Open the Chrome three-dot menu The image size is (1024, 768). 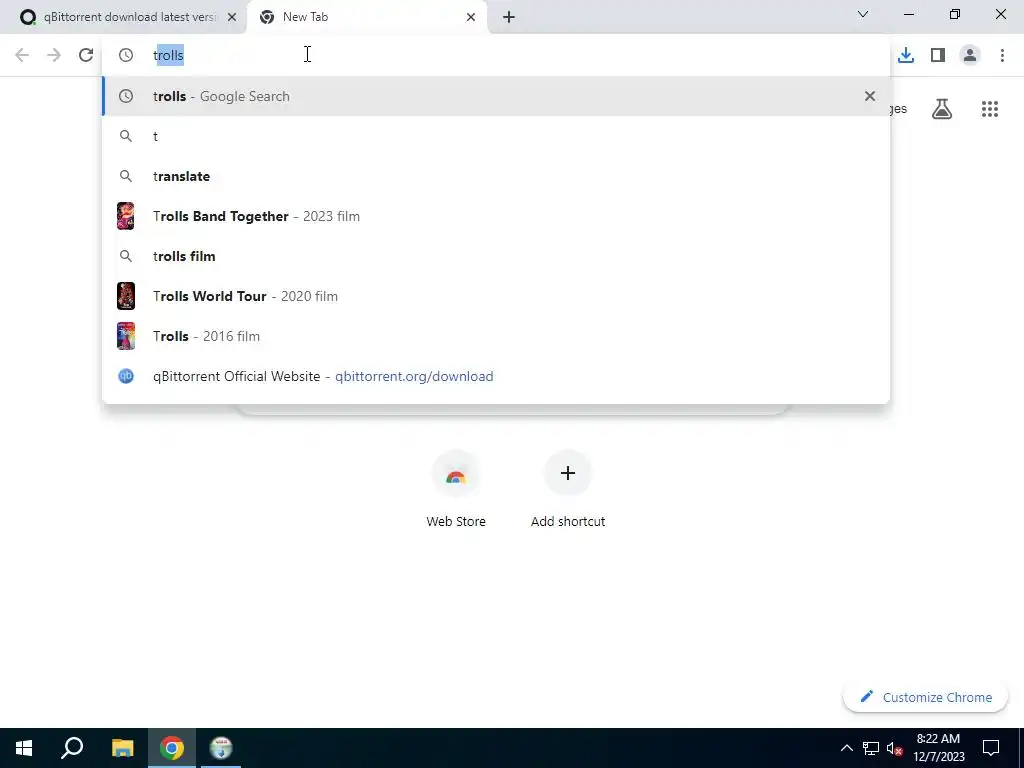pos(1002,56)
